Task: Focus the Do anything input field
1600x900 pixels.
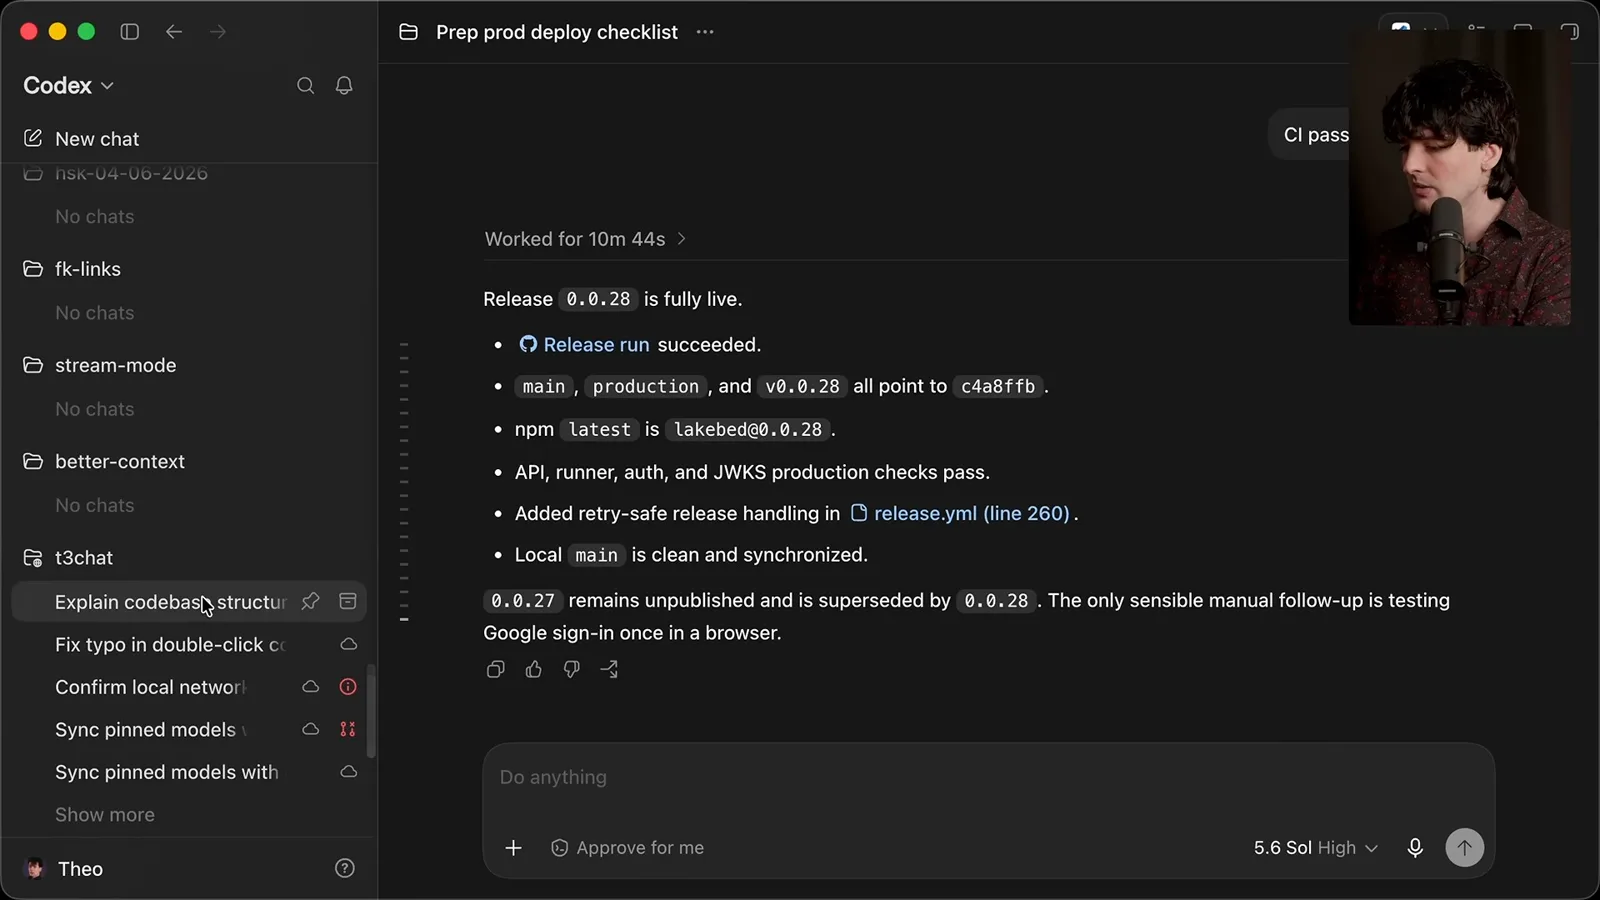Action: (988, 778)
